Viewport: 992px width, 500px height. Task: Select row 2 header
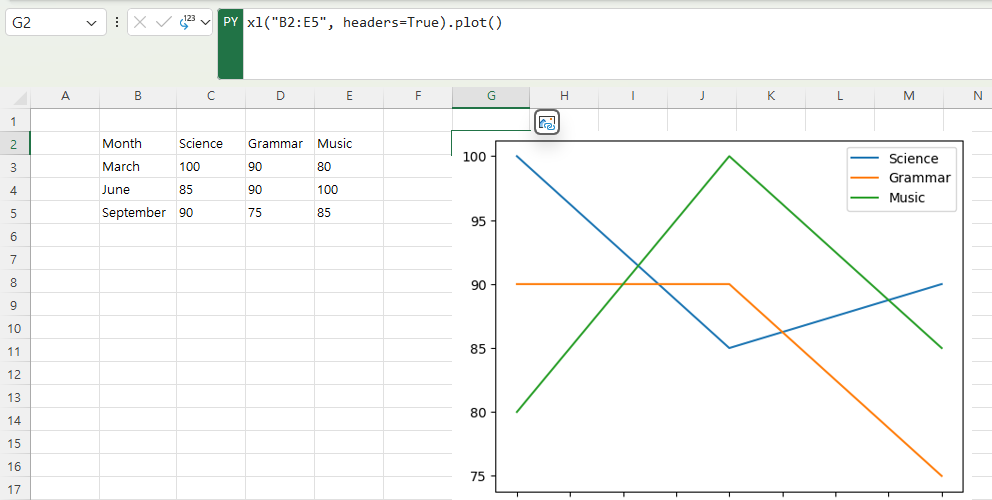(x=15, y=144)
